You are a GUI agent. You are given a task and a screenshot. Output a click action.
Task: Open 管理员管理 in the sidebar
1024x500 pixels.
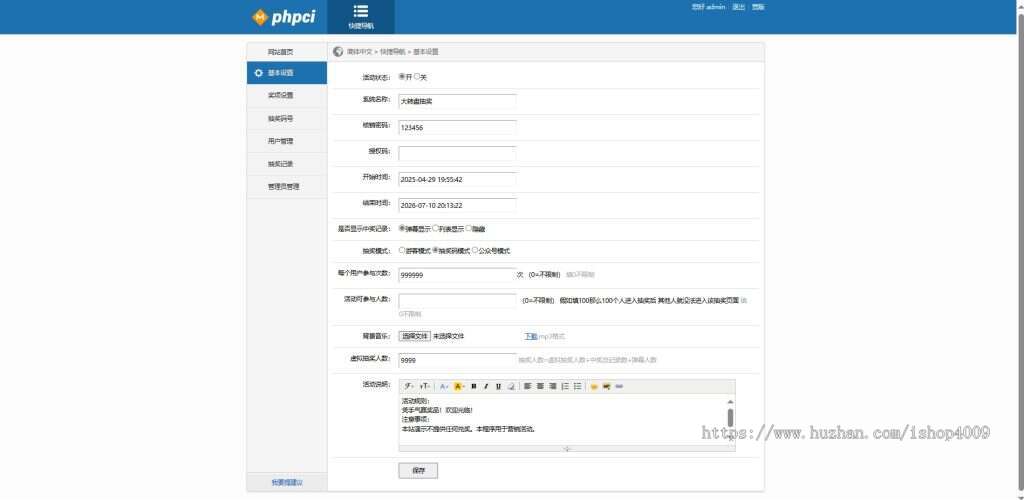287,186
